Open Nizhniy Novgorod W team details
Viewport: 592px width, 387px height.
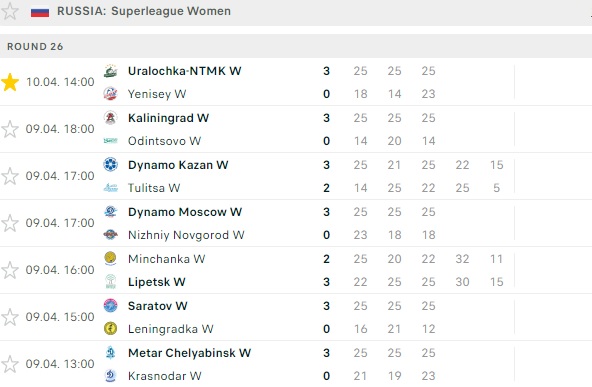pyautogui.click(x=186, y=235)
